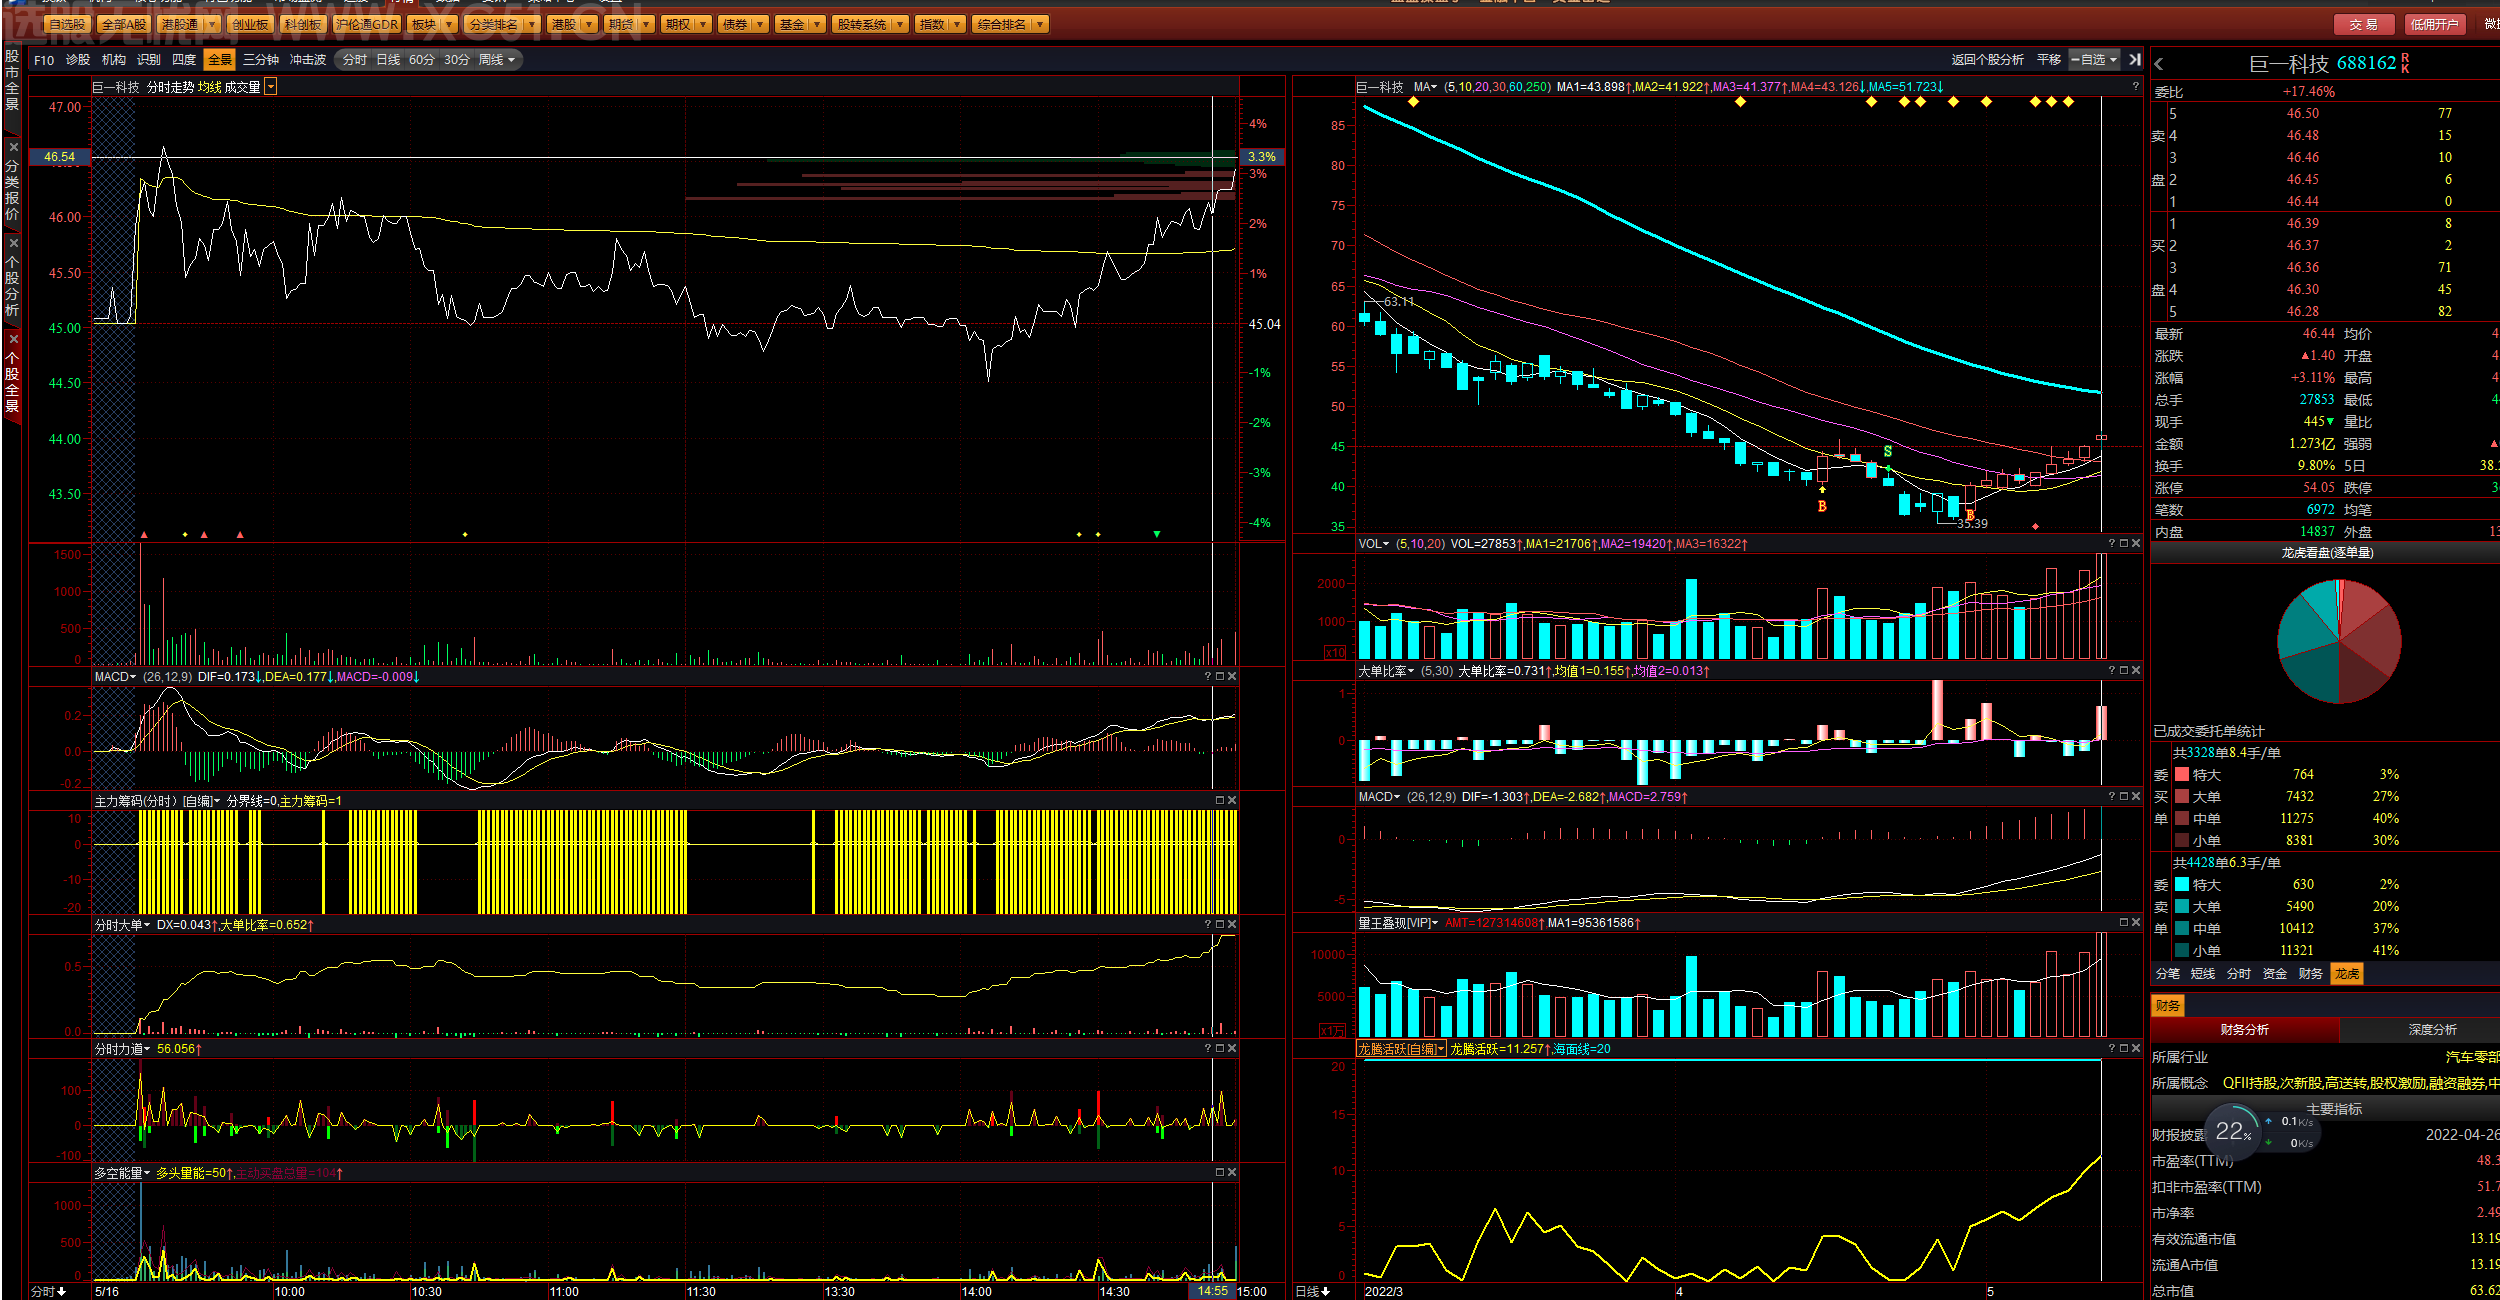2500x1300 pixels.
Task: Open the 自选 dropdown menu
Action: pos(2095,60)
